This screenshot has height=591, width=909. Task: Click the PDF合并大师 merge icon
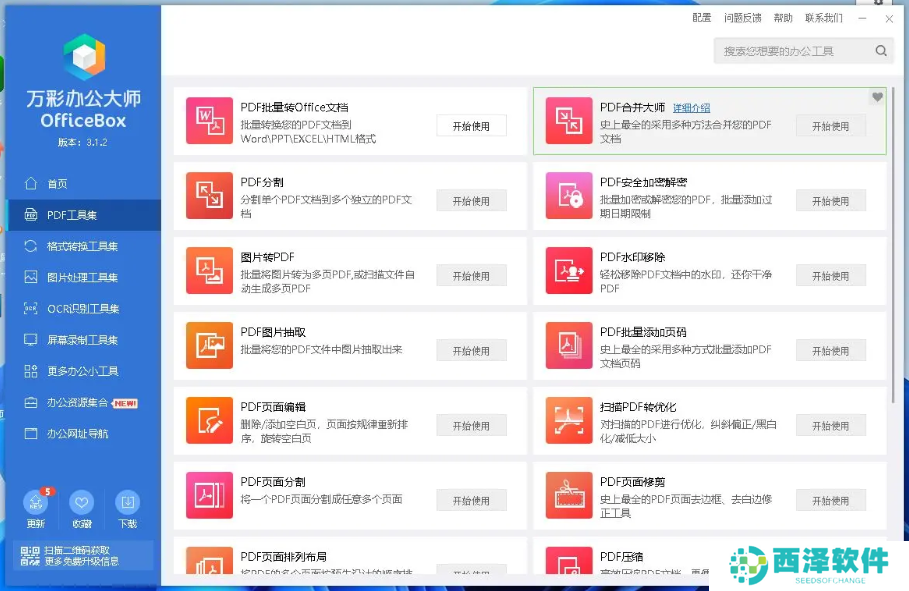[x=569, y=121]
